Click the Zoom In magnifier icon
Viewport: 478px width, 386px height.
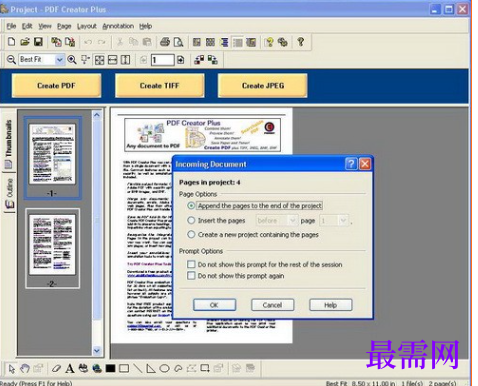(x=72, y=60)
